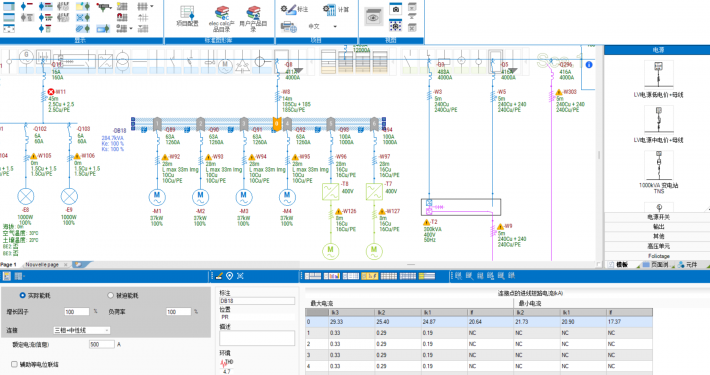Click the rated current field showing 500

pyautogui.click(x=101, y=344)
